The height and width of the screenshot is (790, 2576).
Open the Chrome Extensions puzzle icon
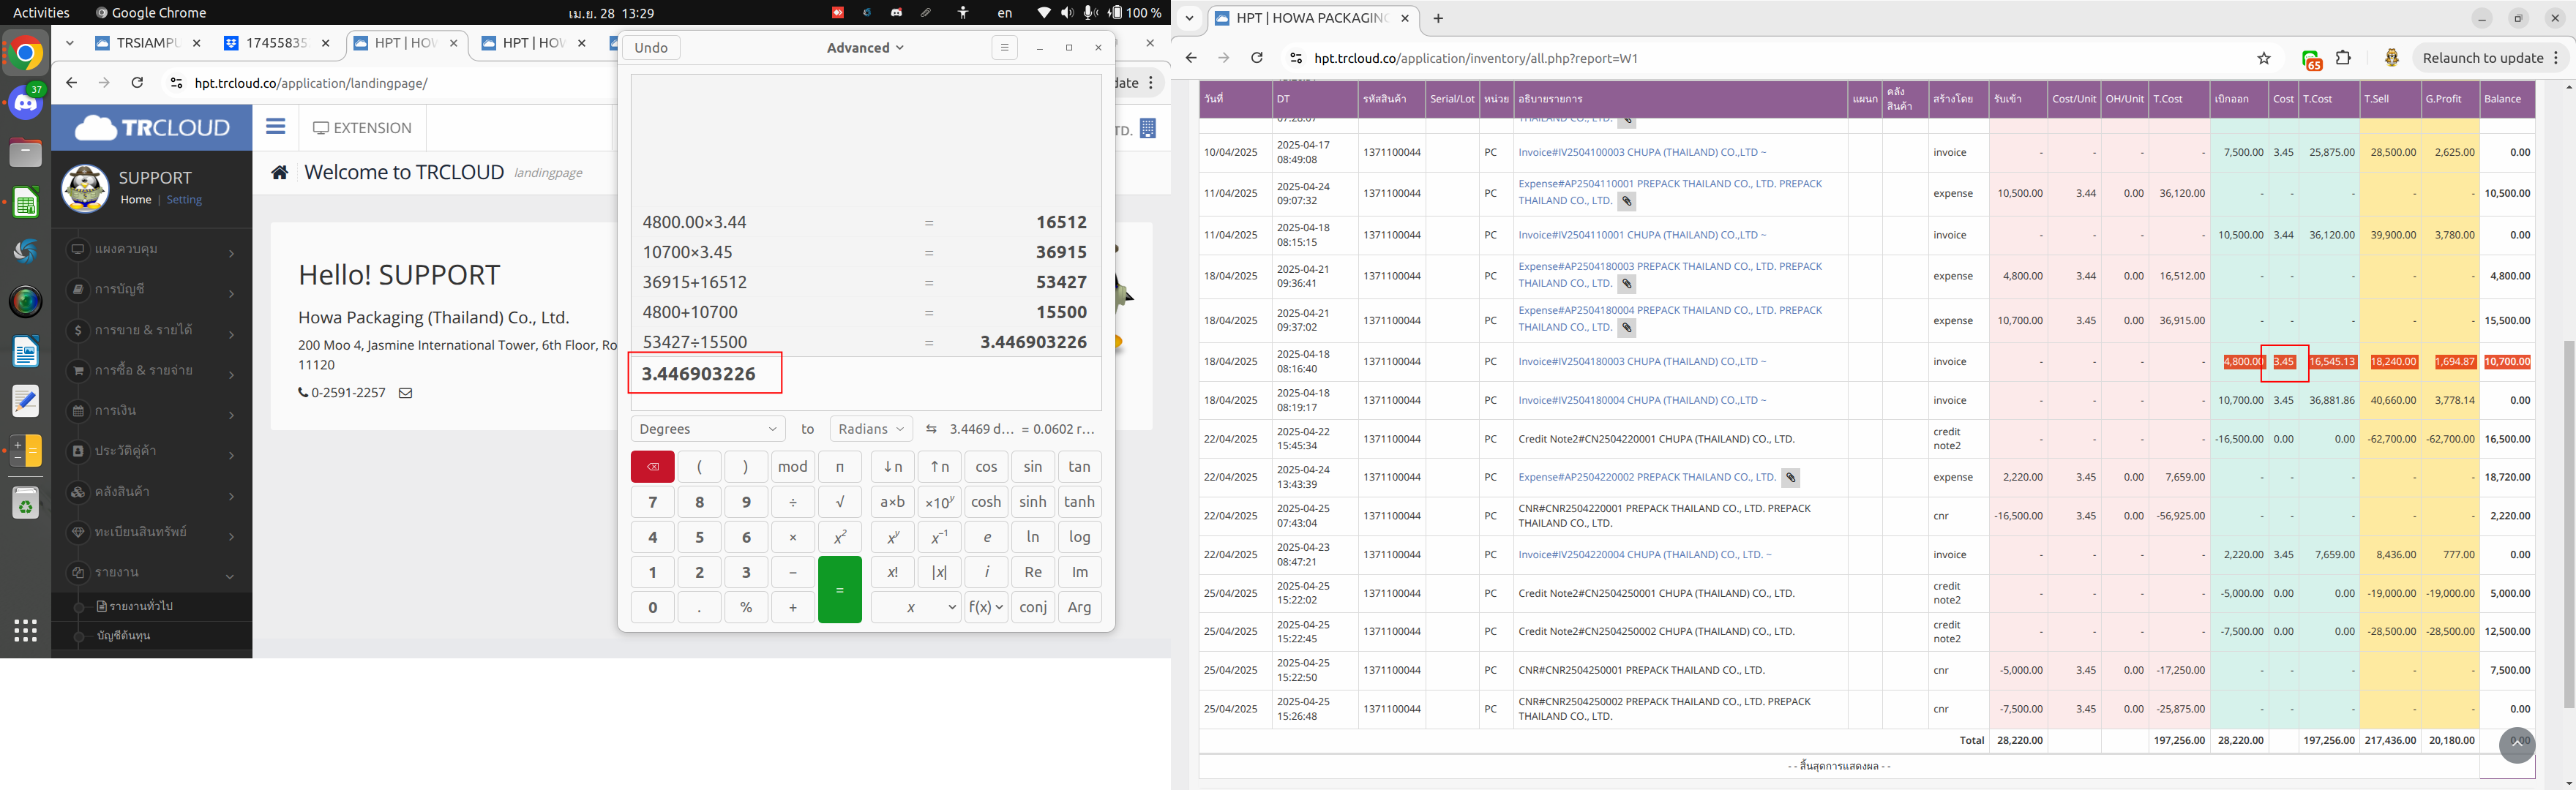click(x=2343, y=58)
